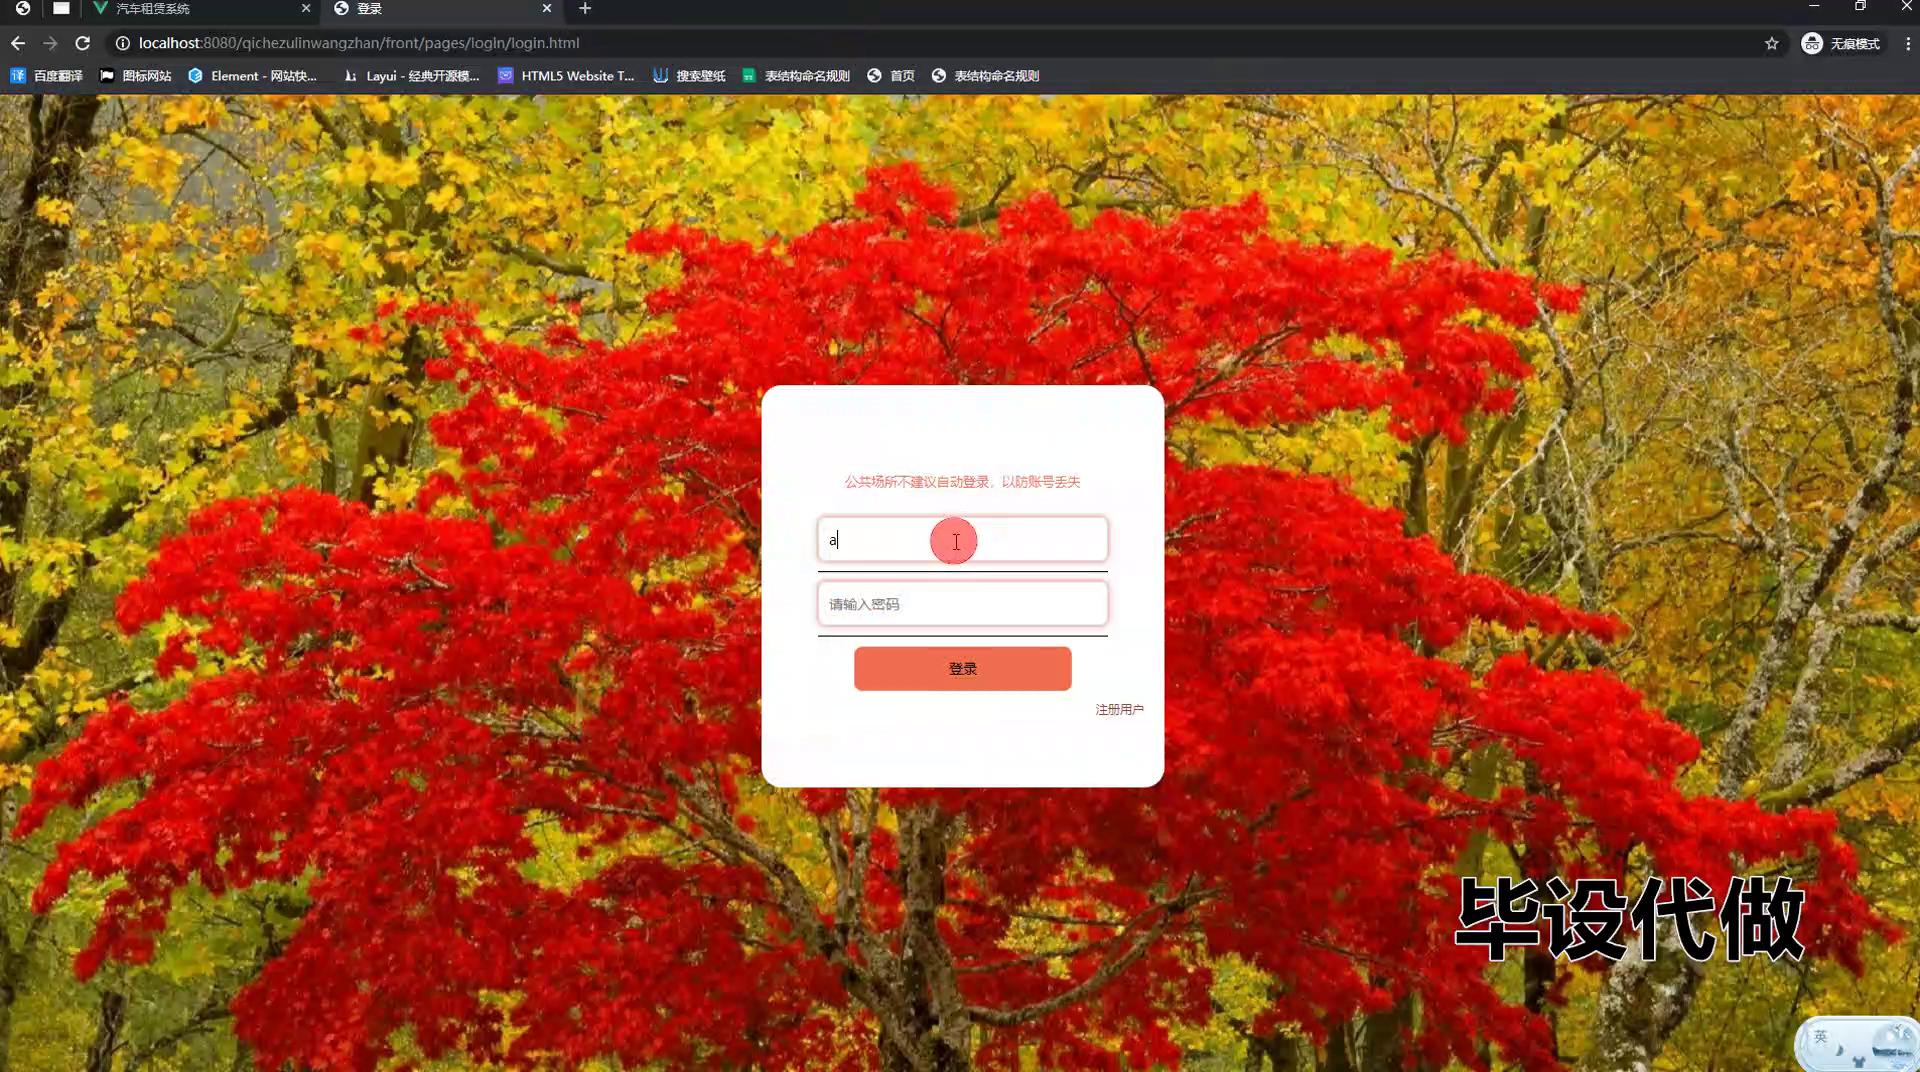Image resolution: width=1920 pixels, height=1072 pixels.
Task: Click the incognito mode indicator icon
Action: pyautogui.click(x=1811, y=43)
